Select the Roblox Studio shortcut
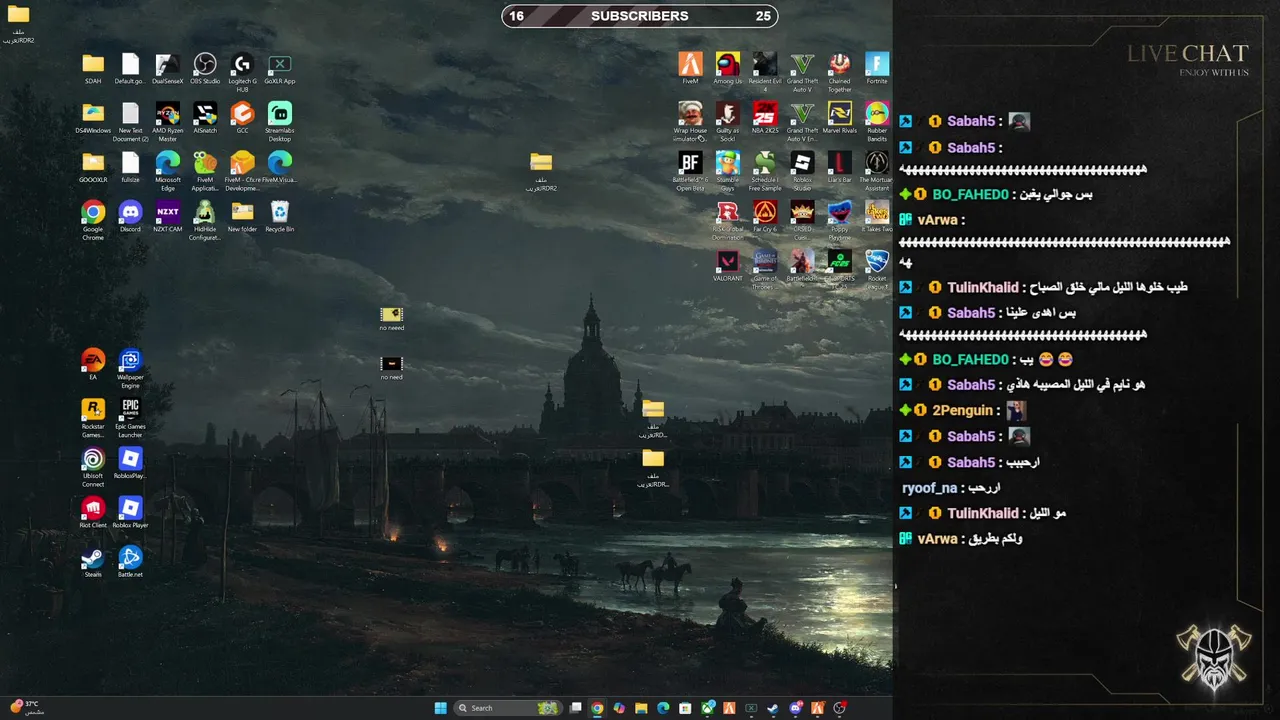1280x720 pixels. [802, 171]
